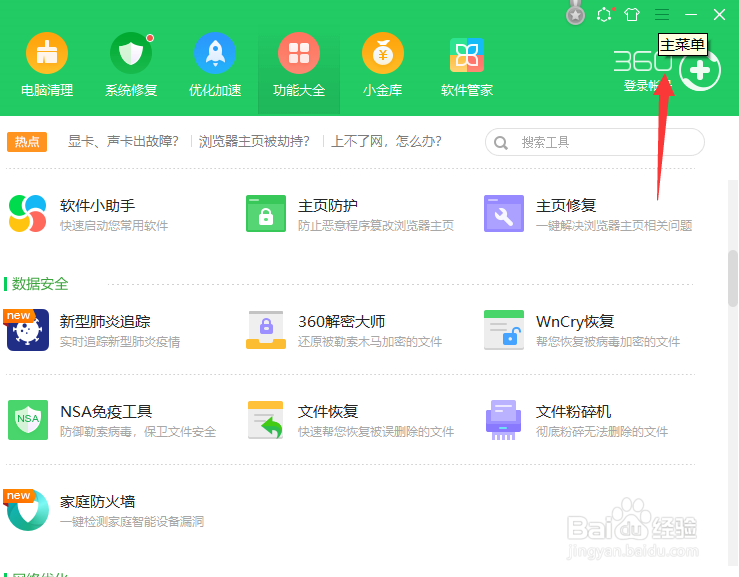Click the 主页防护 title text
Viewport: 739px width, 577px height.
click(x=328, y=206)
